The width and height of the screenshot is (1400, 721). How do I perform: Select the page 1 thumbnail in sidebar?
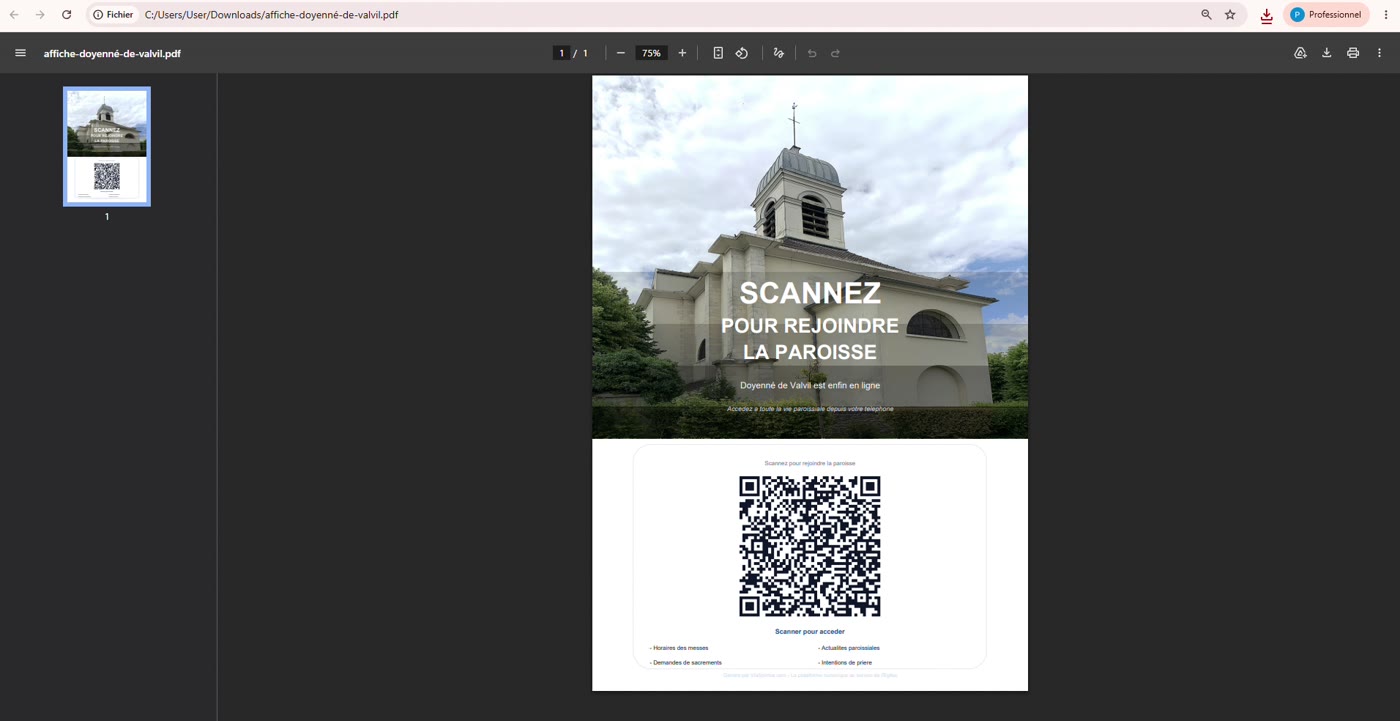coord(107,147)
